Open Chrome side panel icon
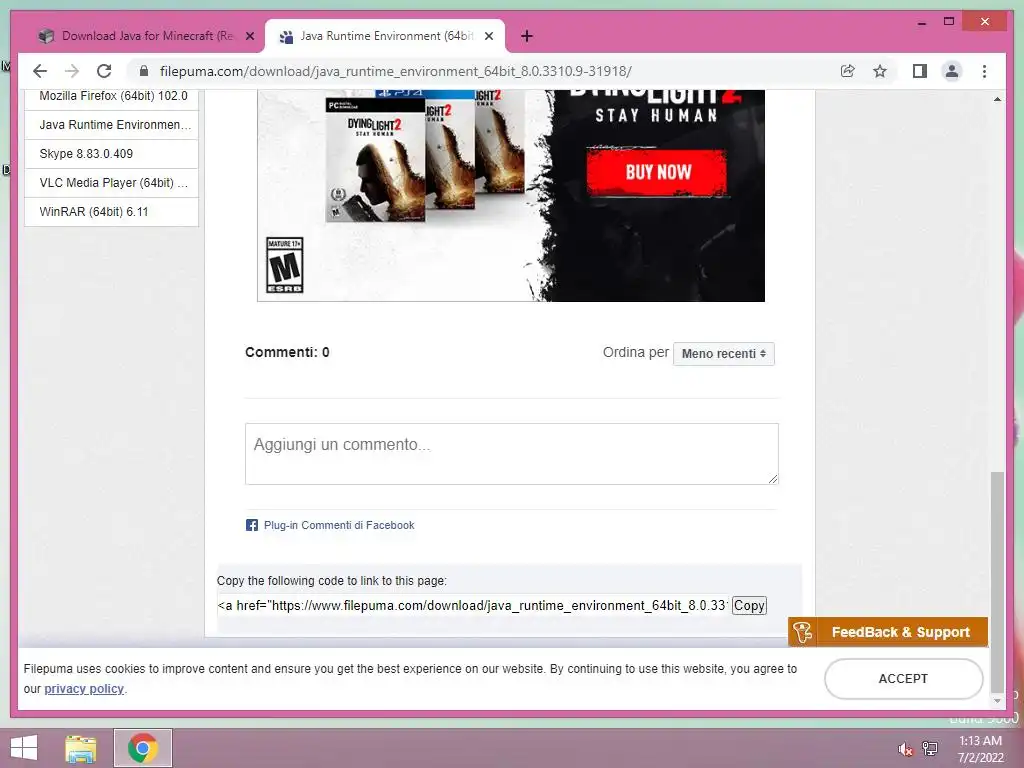Image resolution: width=1024 pixels, height=768 pixels. tap(920, 71)
